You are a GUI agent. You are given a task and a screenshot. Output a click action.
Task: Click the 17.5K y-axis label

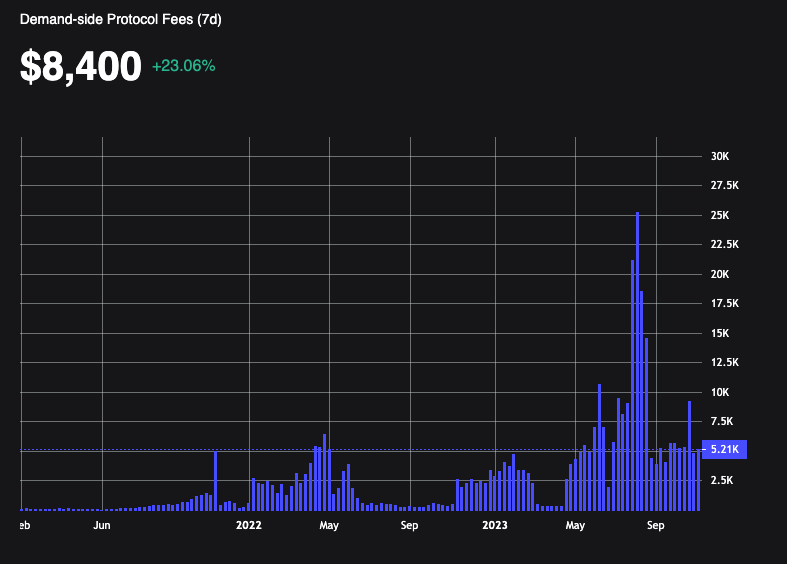[x=724, y=303]
